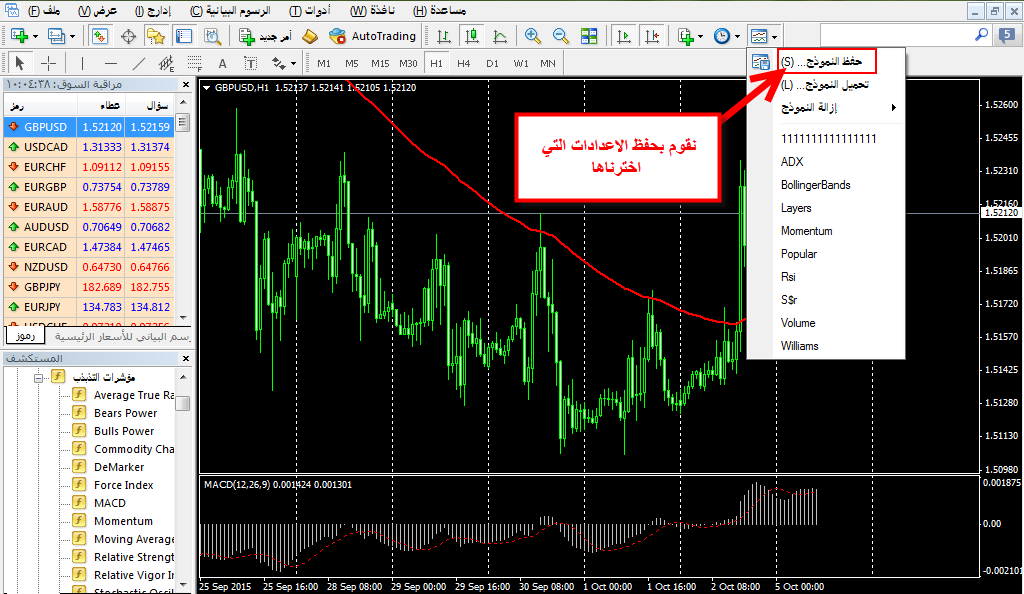
Task: Select the Text Label tool
Action: pyautogui.click(x=251, y=63)
